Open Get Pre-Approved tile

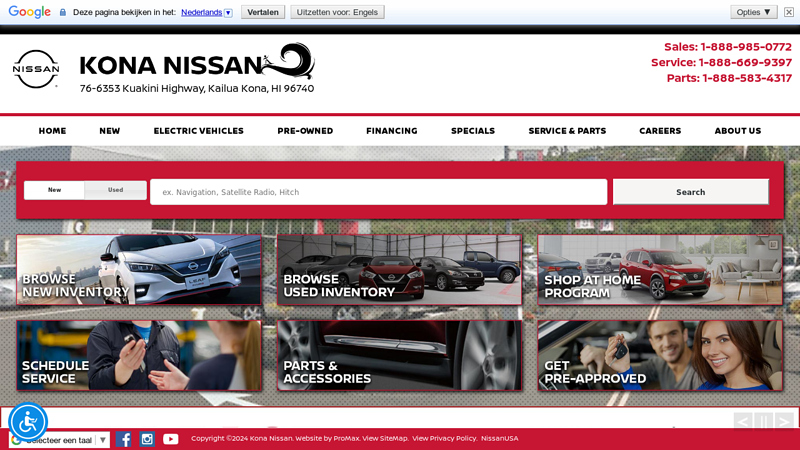[x=660, y=356]
